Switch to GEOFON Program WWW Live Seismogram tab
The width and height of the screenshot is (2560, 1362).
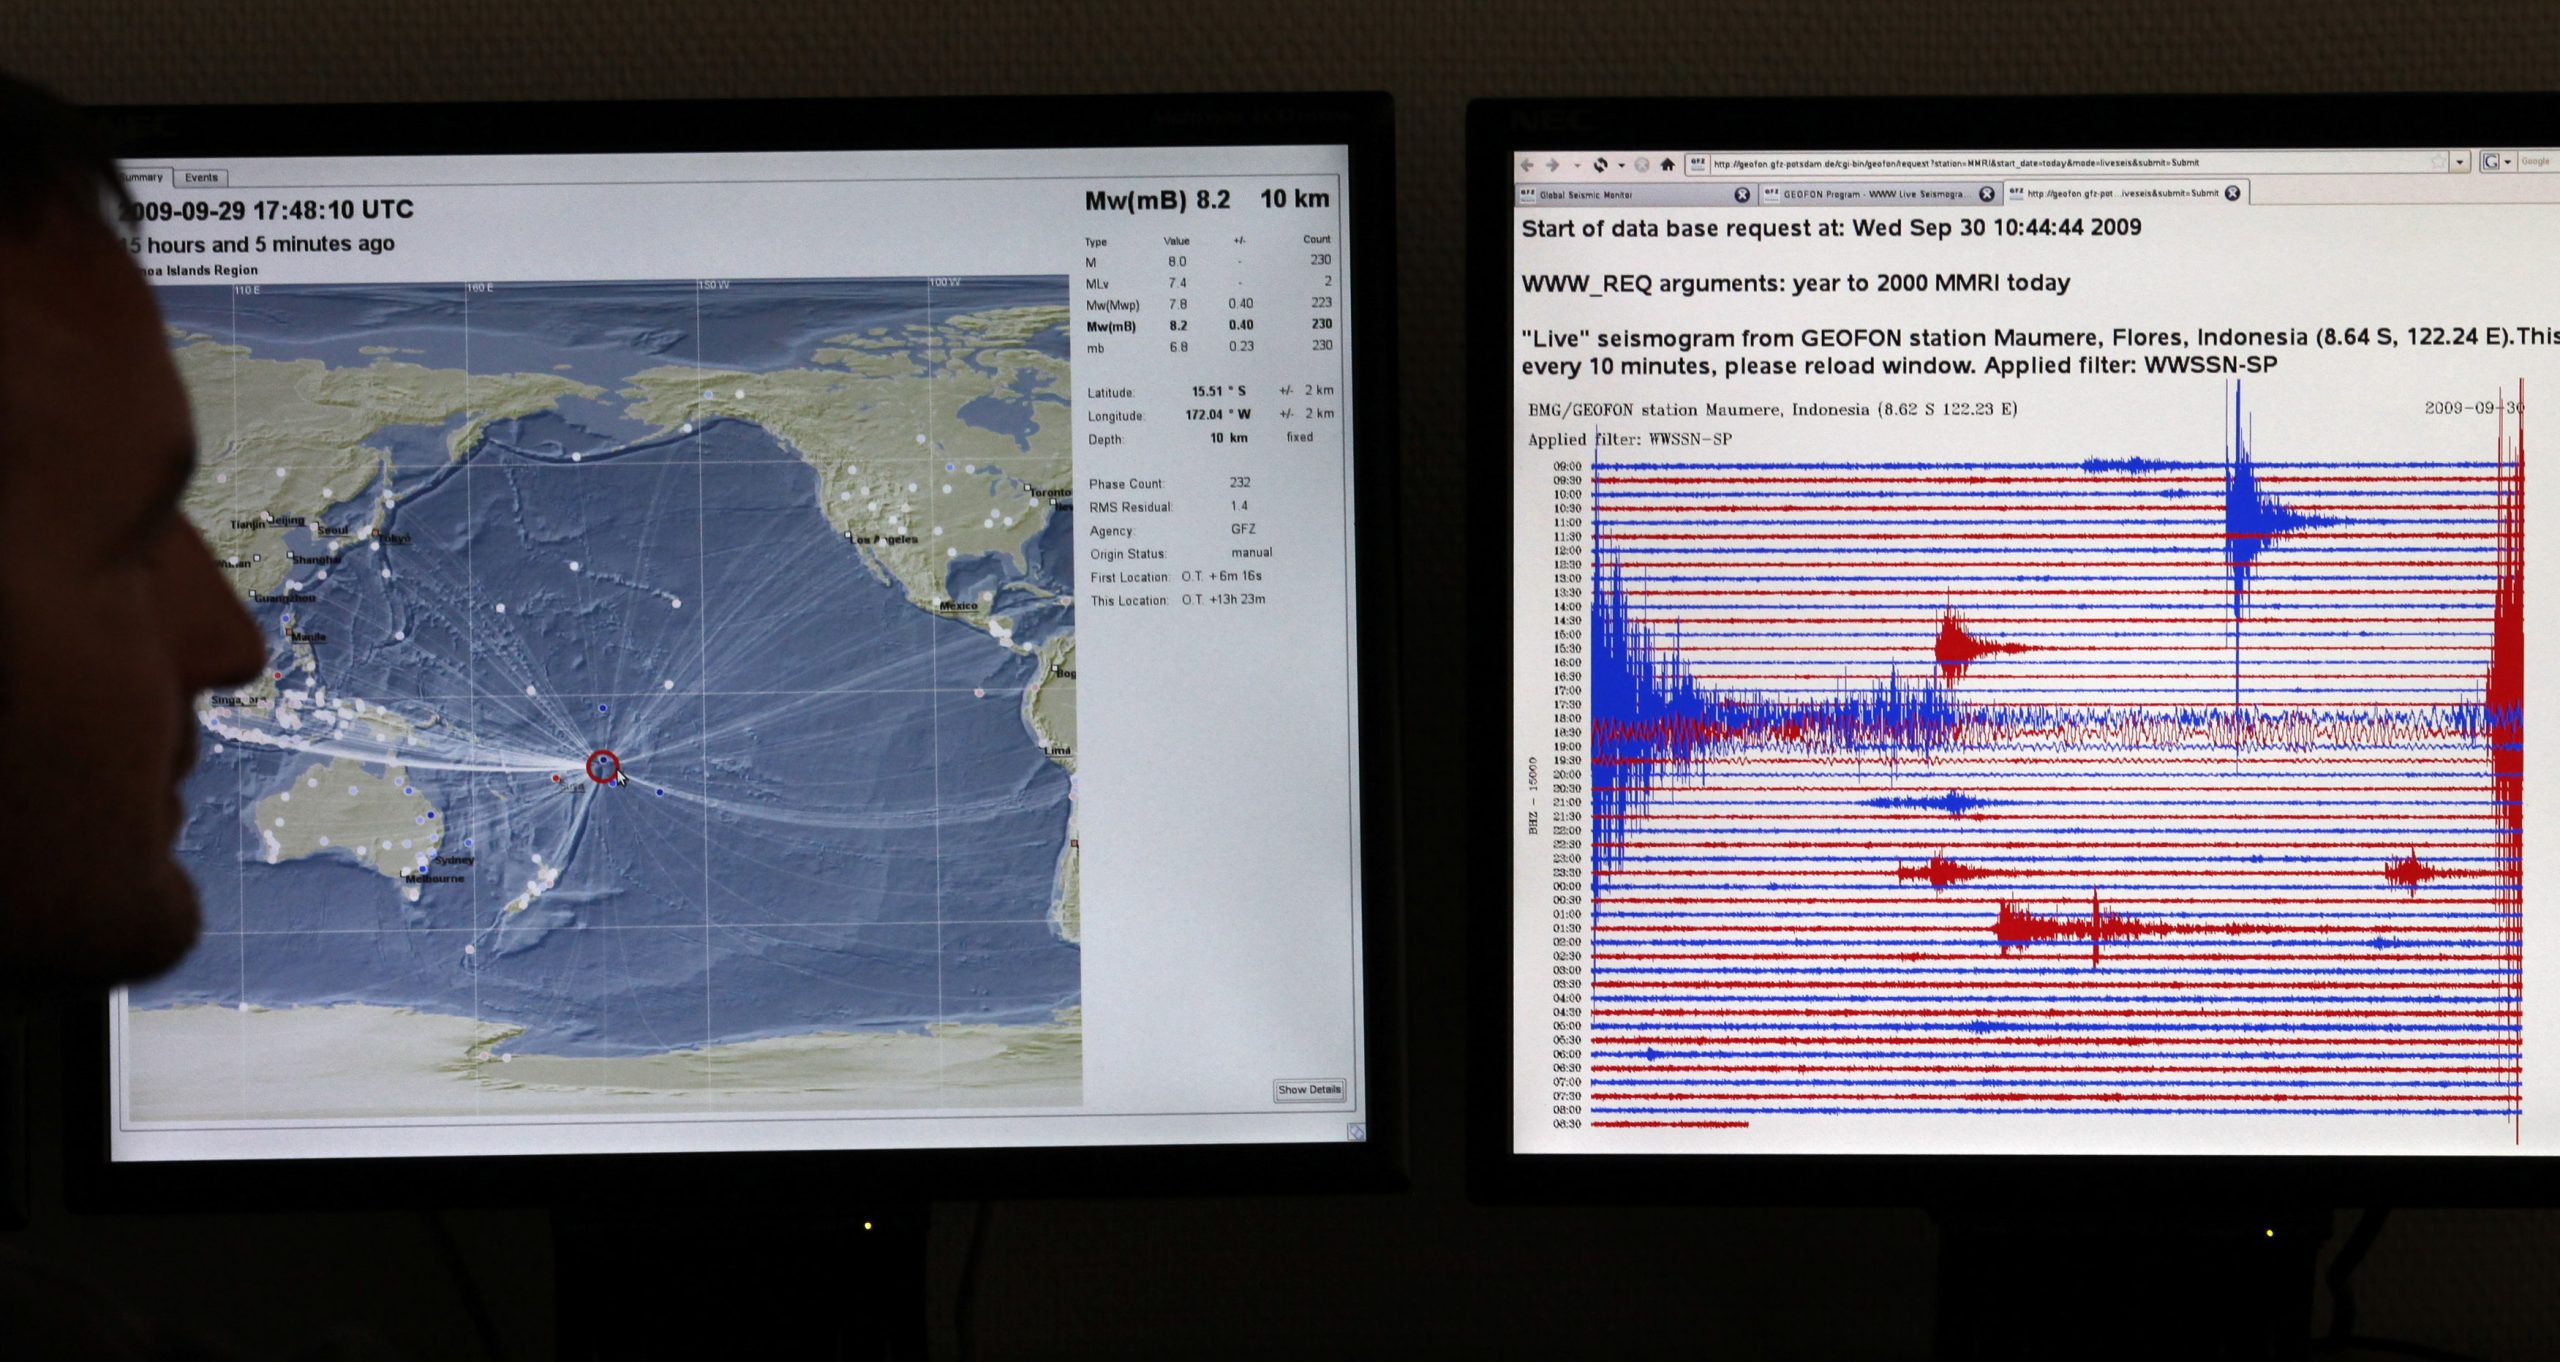pyautogui.click(x=1870, y=194)
